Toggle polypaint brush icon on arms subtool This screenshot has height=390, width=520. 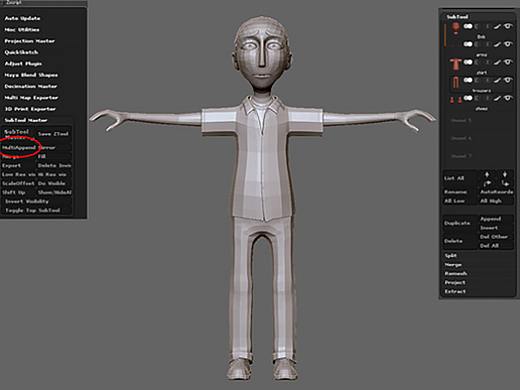[497, 44]
